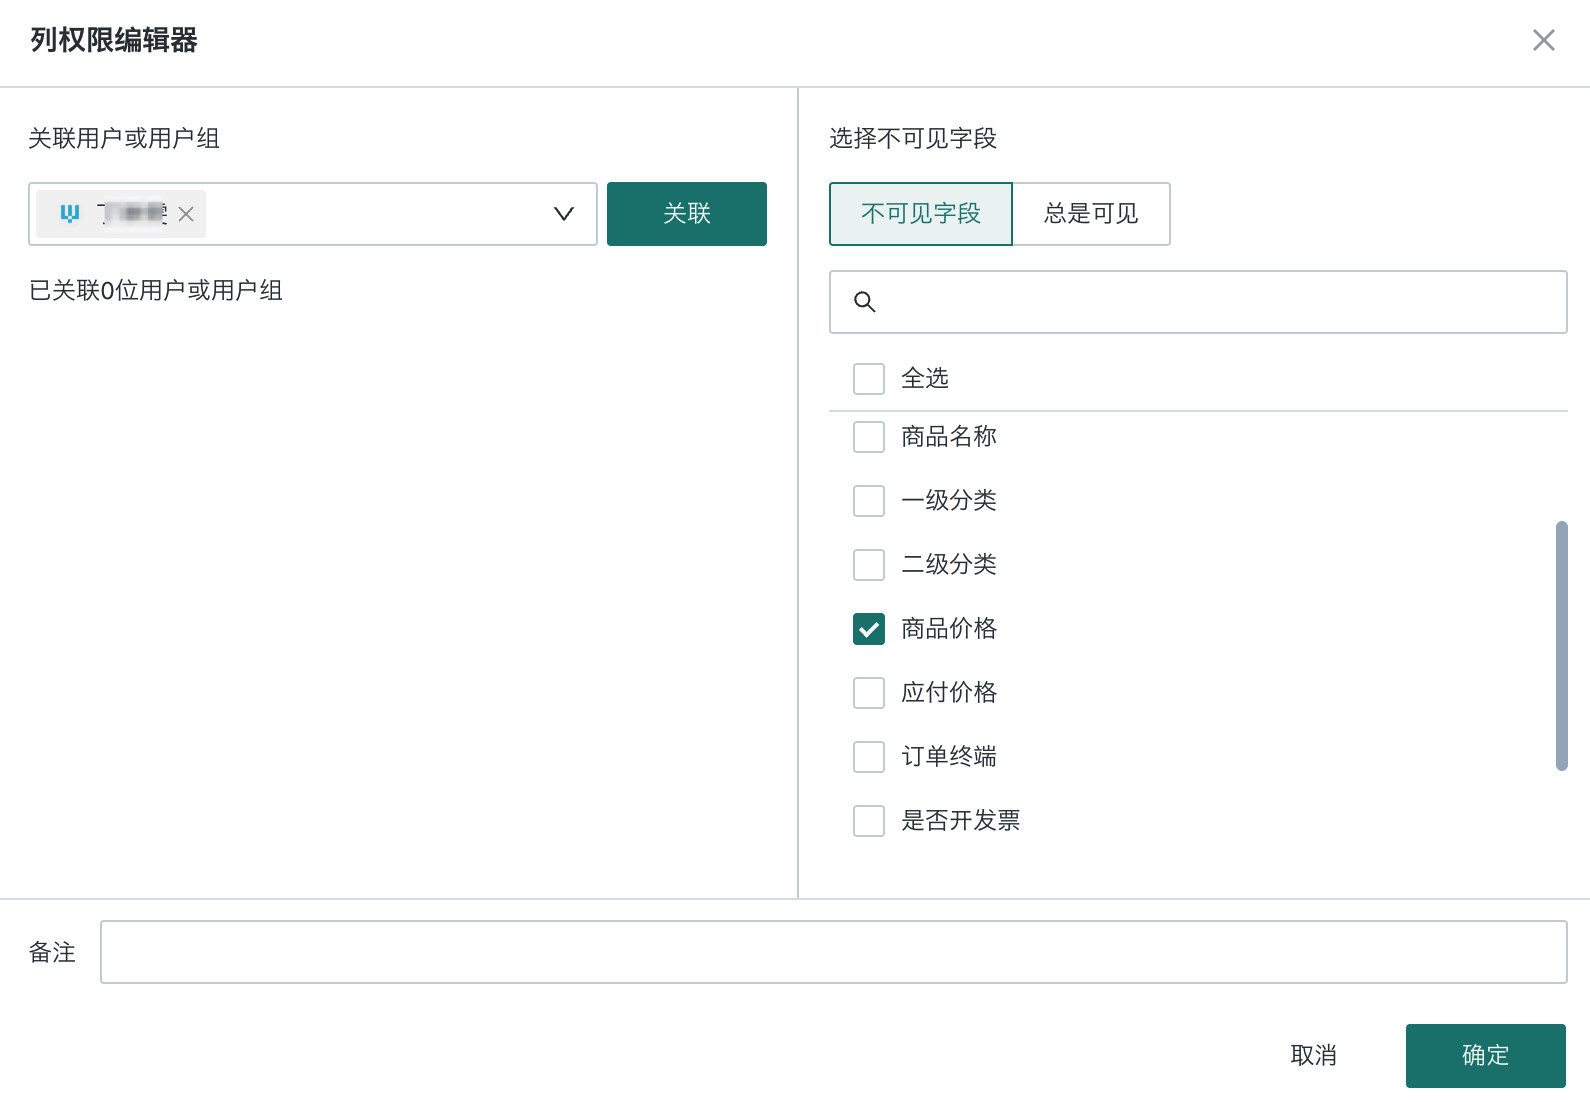Tick the 一级分类 field checkbox
Image resolution: width=1590 pixels, height=1102 pixels.
coord(869,501)
